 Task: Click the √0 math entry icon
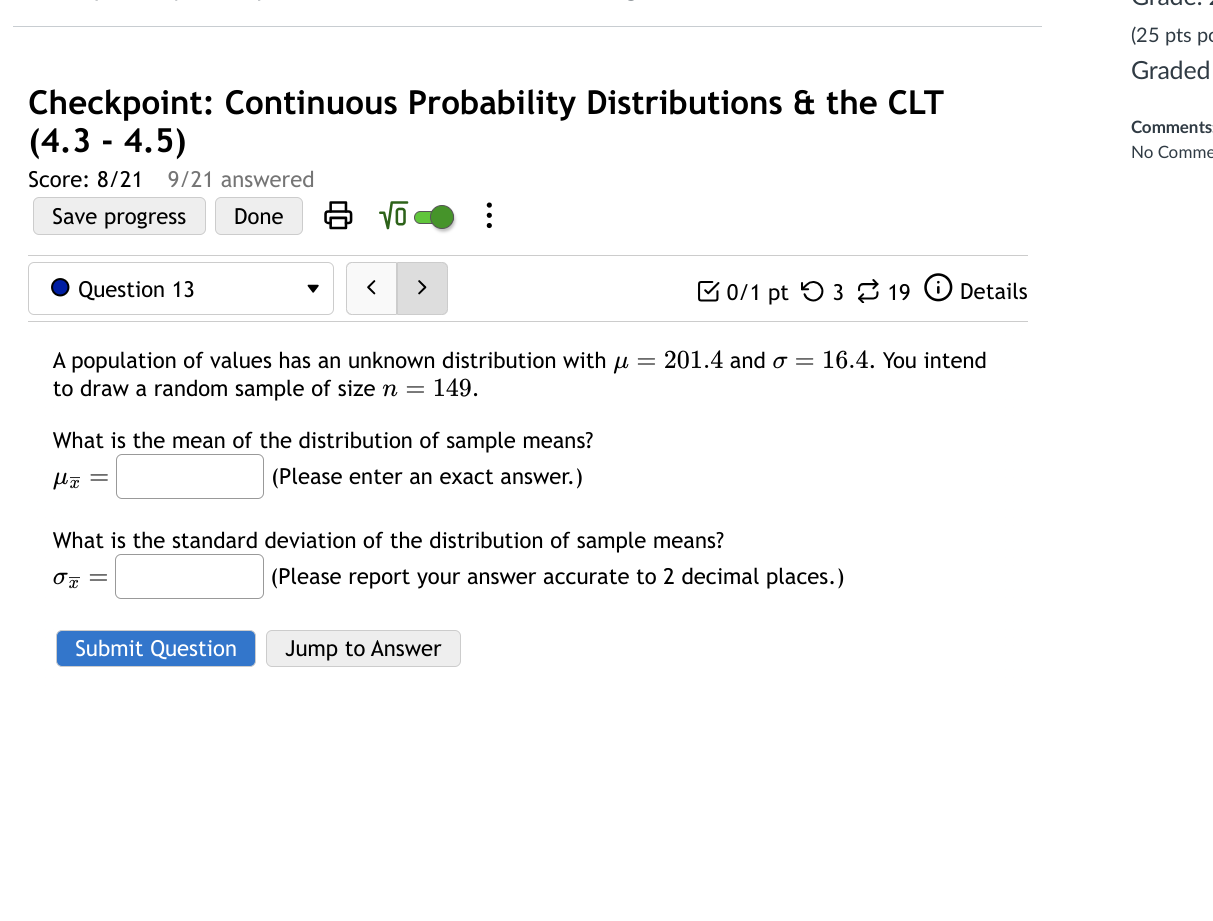tap(392, 215)
